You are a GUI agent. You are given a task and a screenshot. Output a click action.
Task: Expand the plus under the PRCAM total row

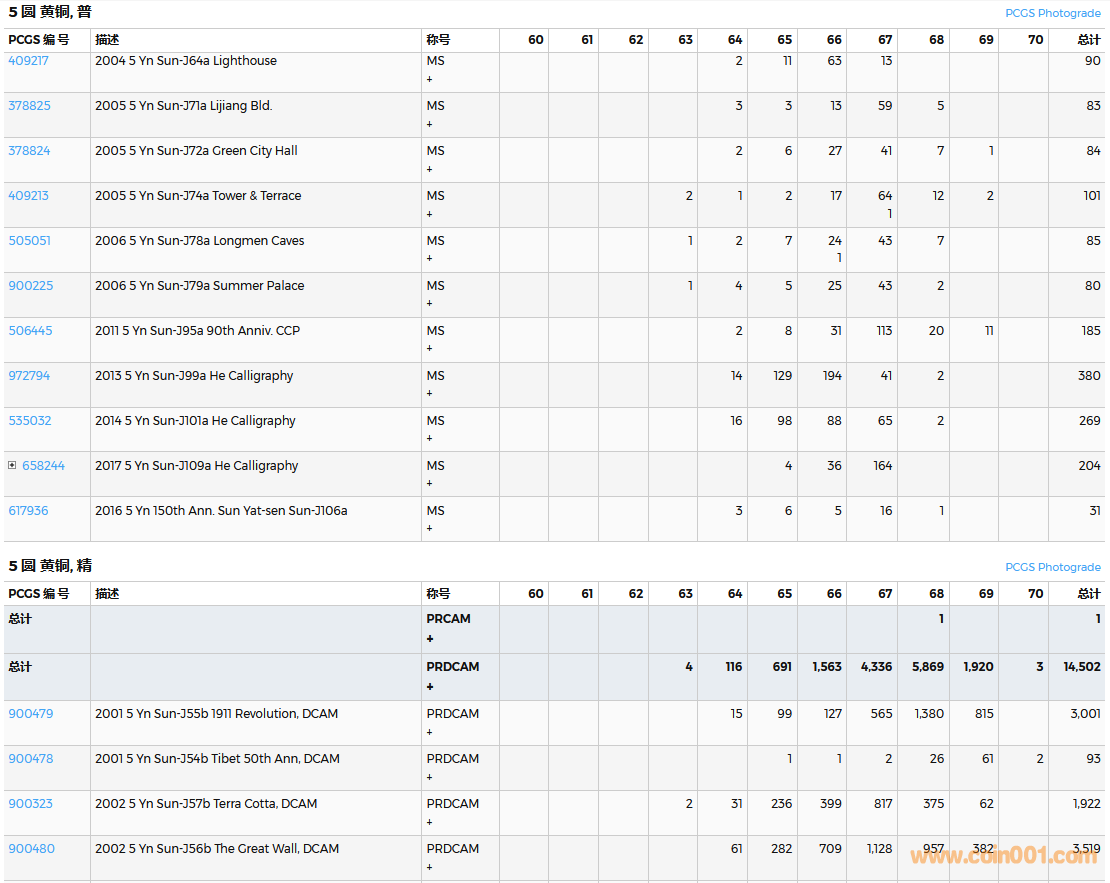pos(430,638)
